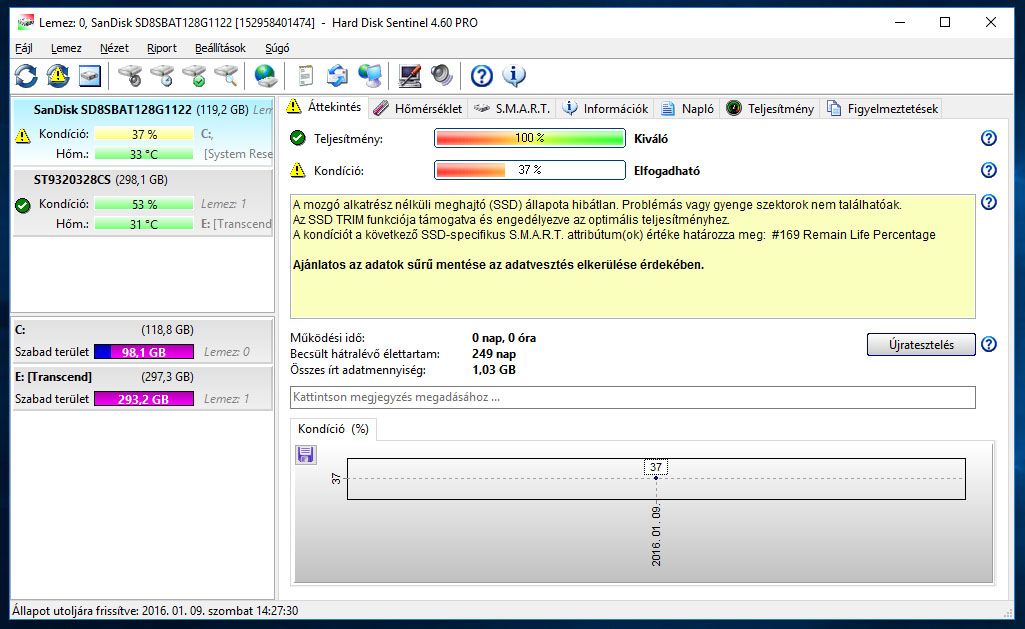Click the blue question mark toolbar icon
1025x629 pixels.
point(482,76)
